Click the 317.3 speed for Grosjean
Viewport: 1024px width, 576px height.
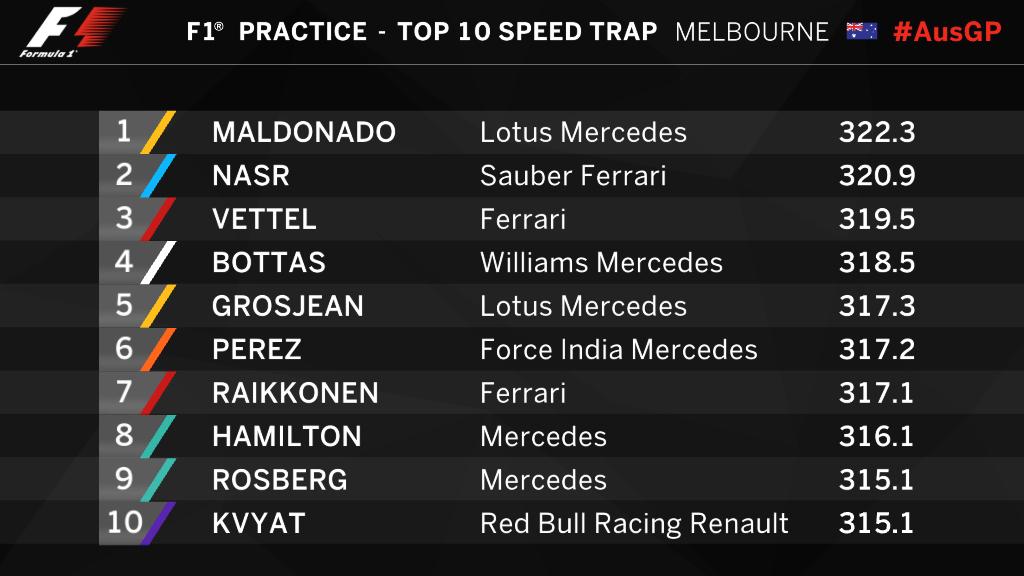point(877,306)
